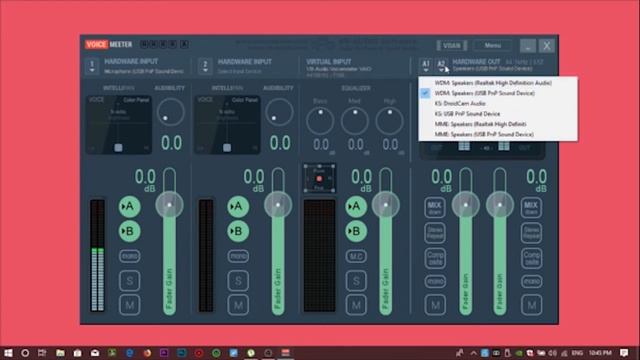
Task: Toggle B bus on Hardware Input 1
Action: tap(129, 231)
